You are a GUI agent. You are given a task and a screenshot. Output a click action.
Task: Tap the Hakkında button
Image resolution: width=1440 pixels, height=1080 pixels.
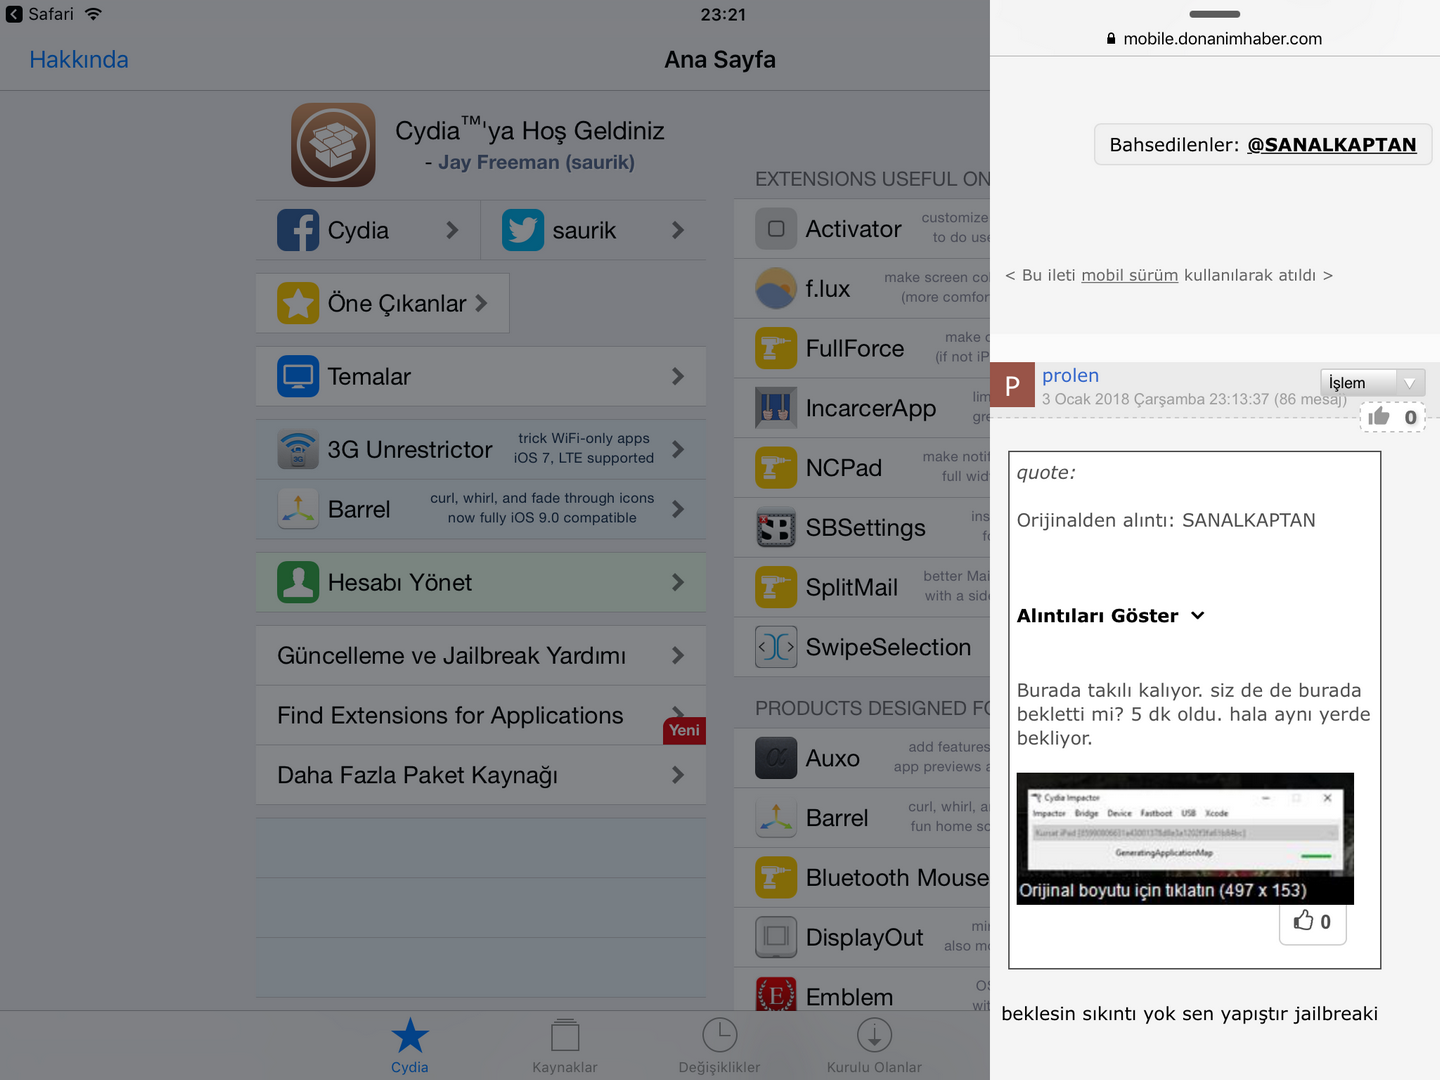79,60
